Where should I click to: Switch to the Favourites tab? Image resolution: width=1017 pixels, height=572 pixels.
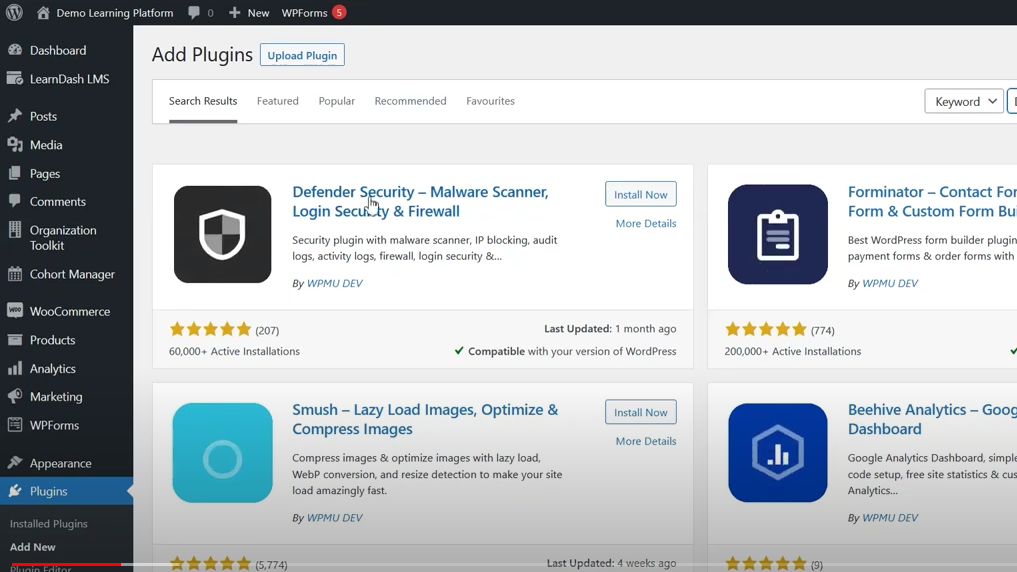(490, 101)
